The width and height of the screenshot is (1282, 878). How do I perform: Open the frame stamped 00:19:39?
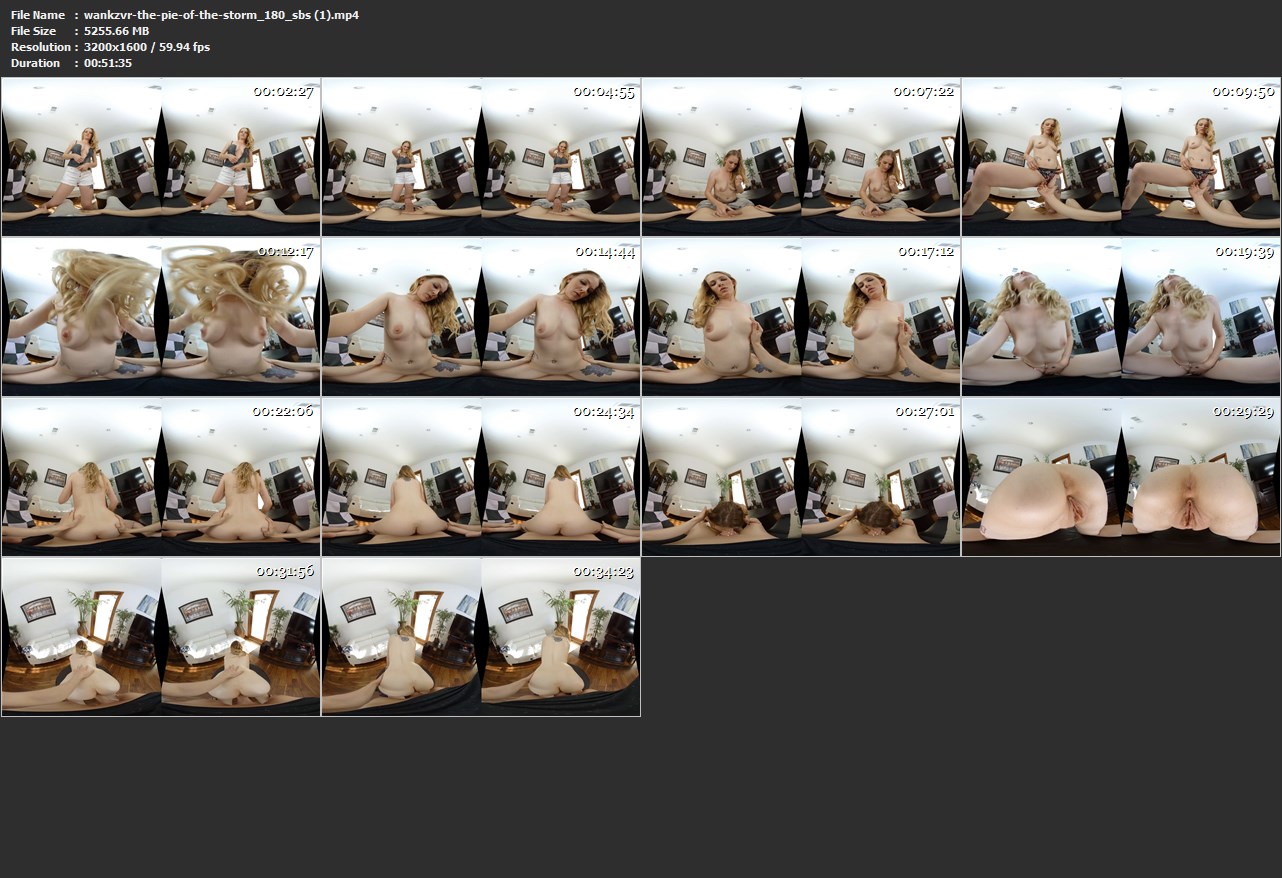click(x=1121, y=317)
